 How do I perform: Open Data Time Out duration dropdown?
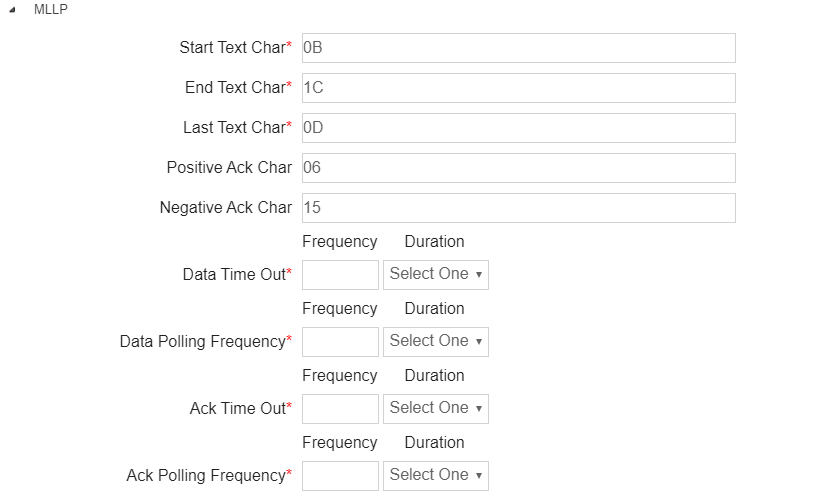[436, 275]
